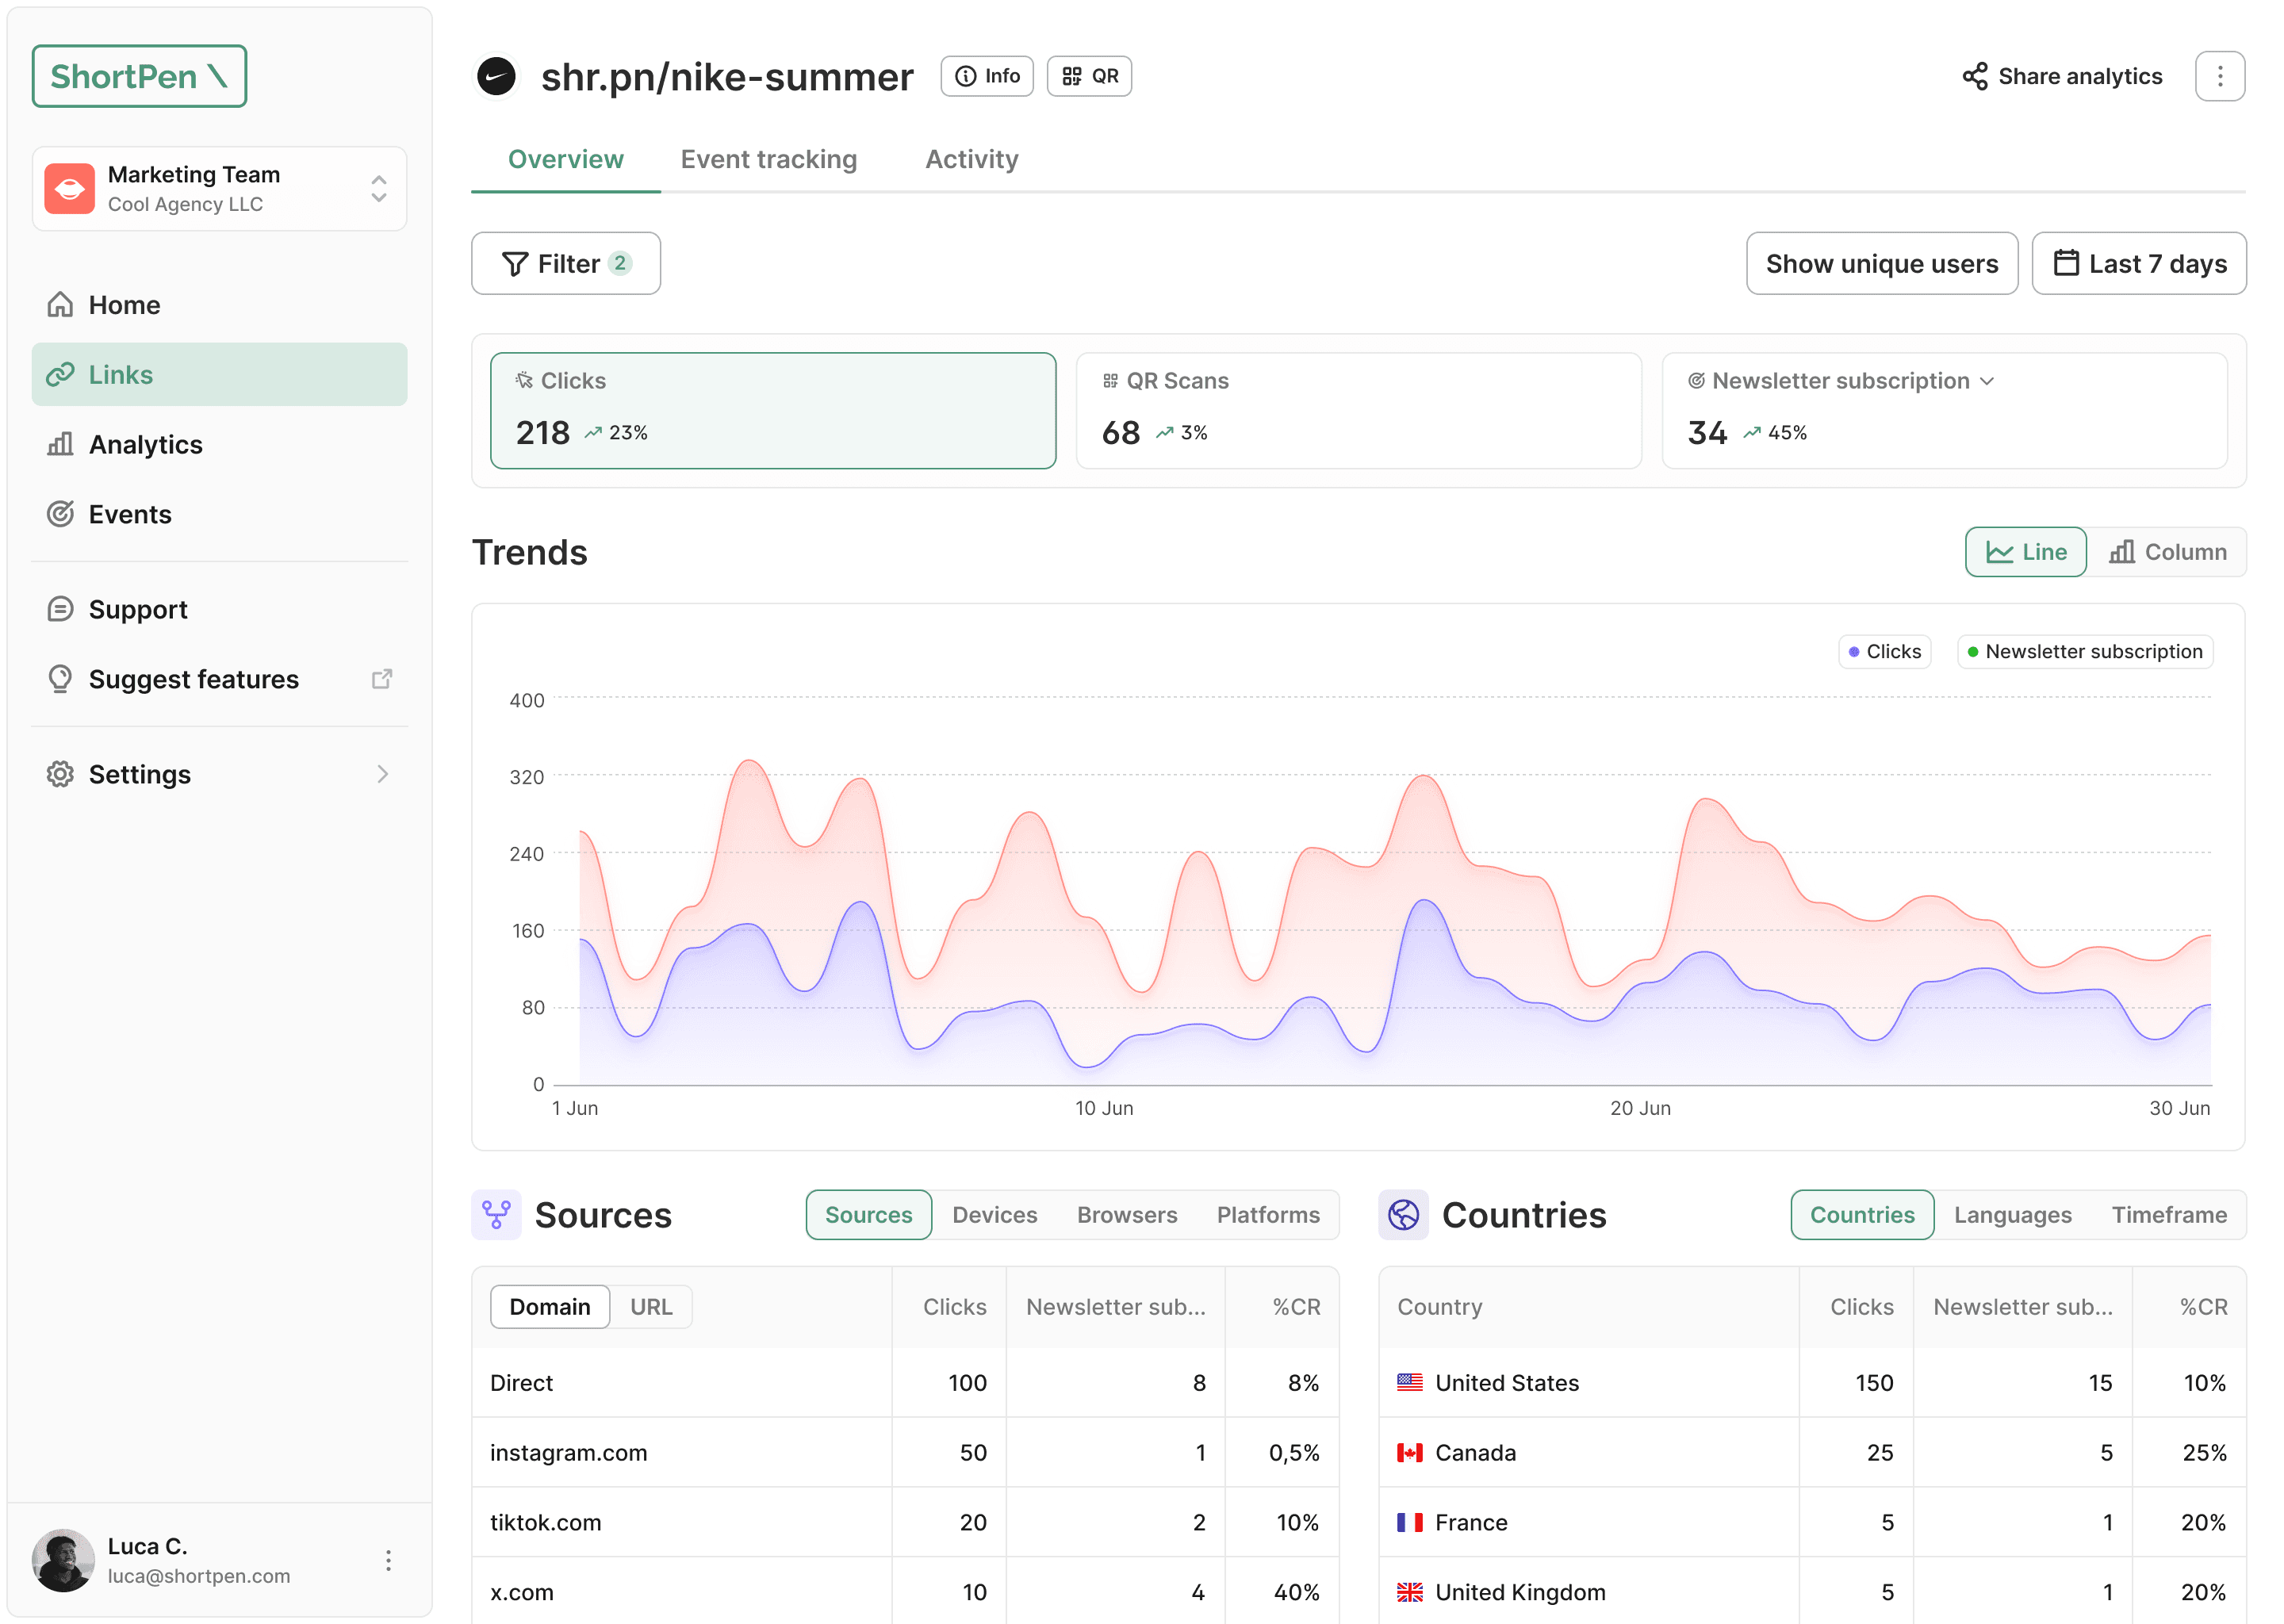The height and width of the screenshot is (1624, 2284).
Task: Enable Show unique users
Action: [1881, 263]
